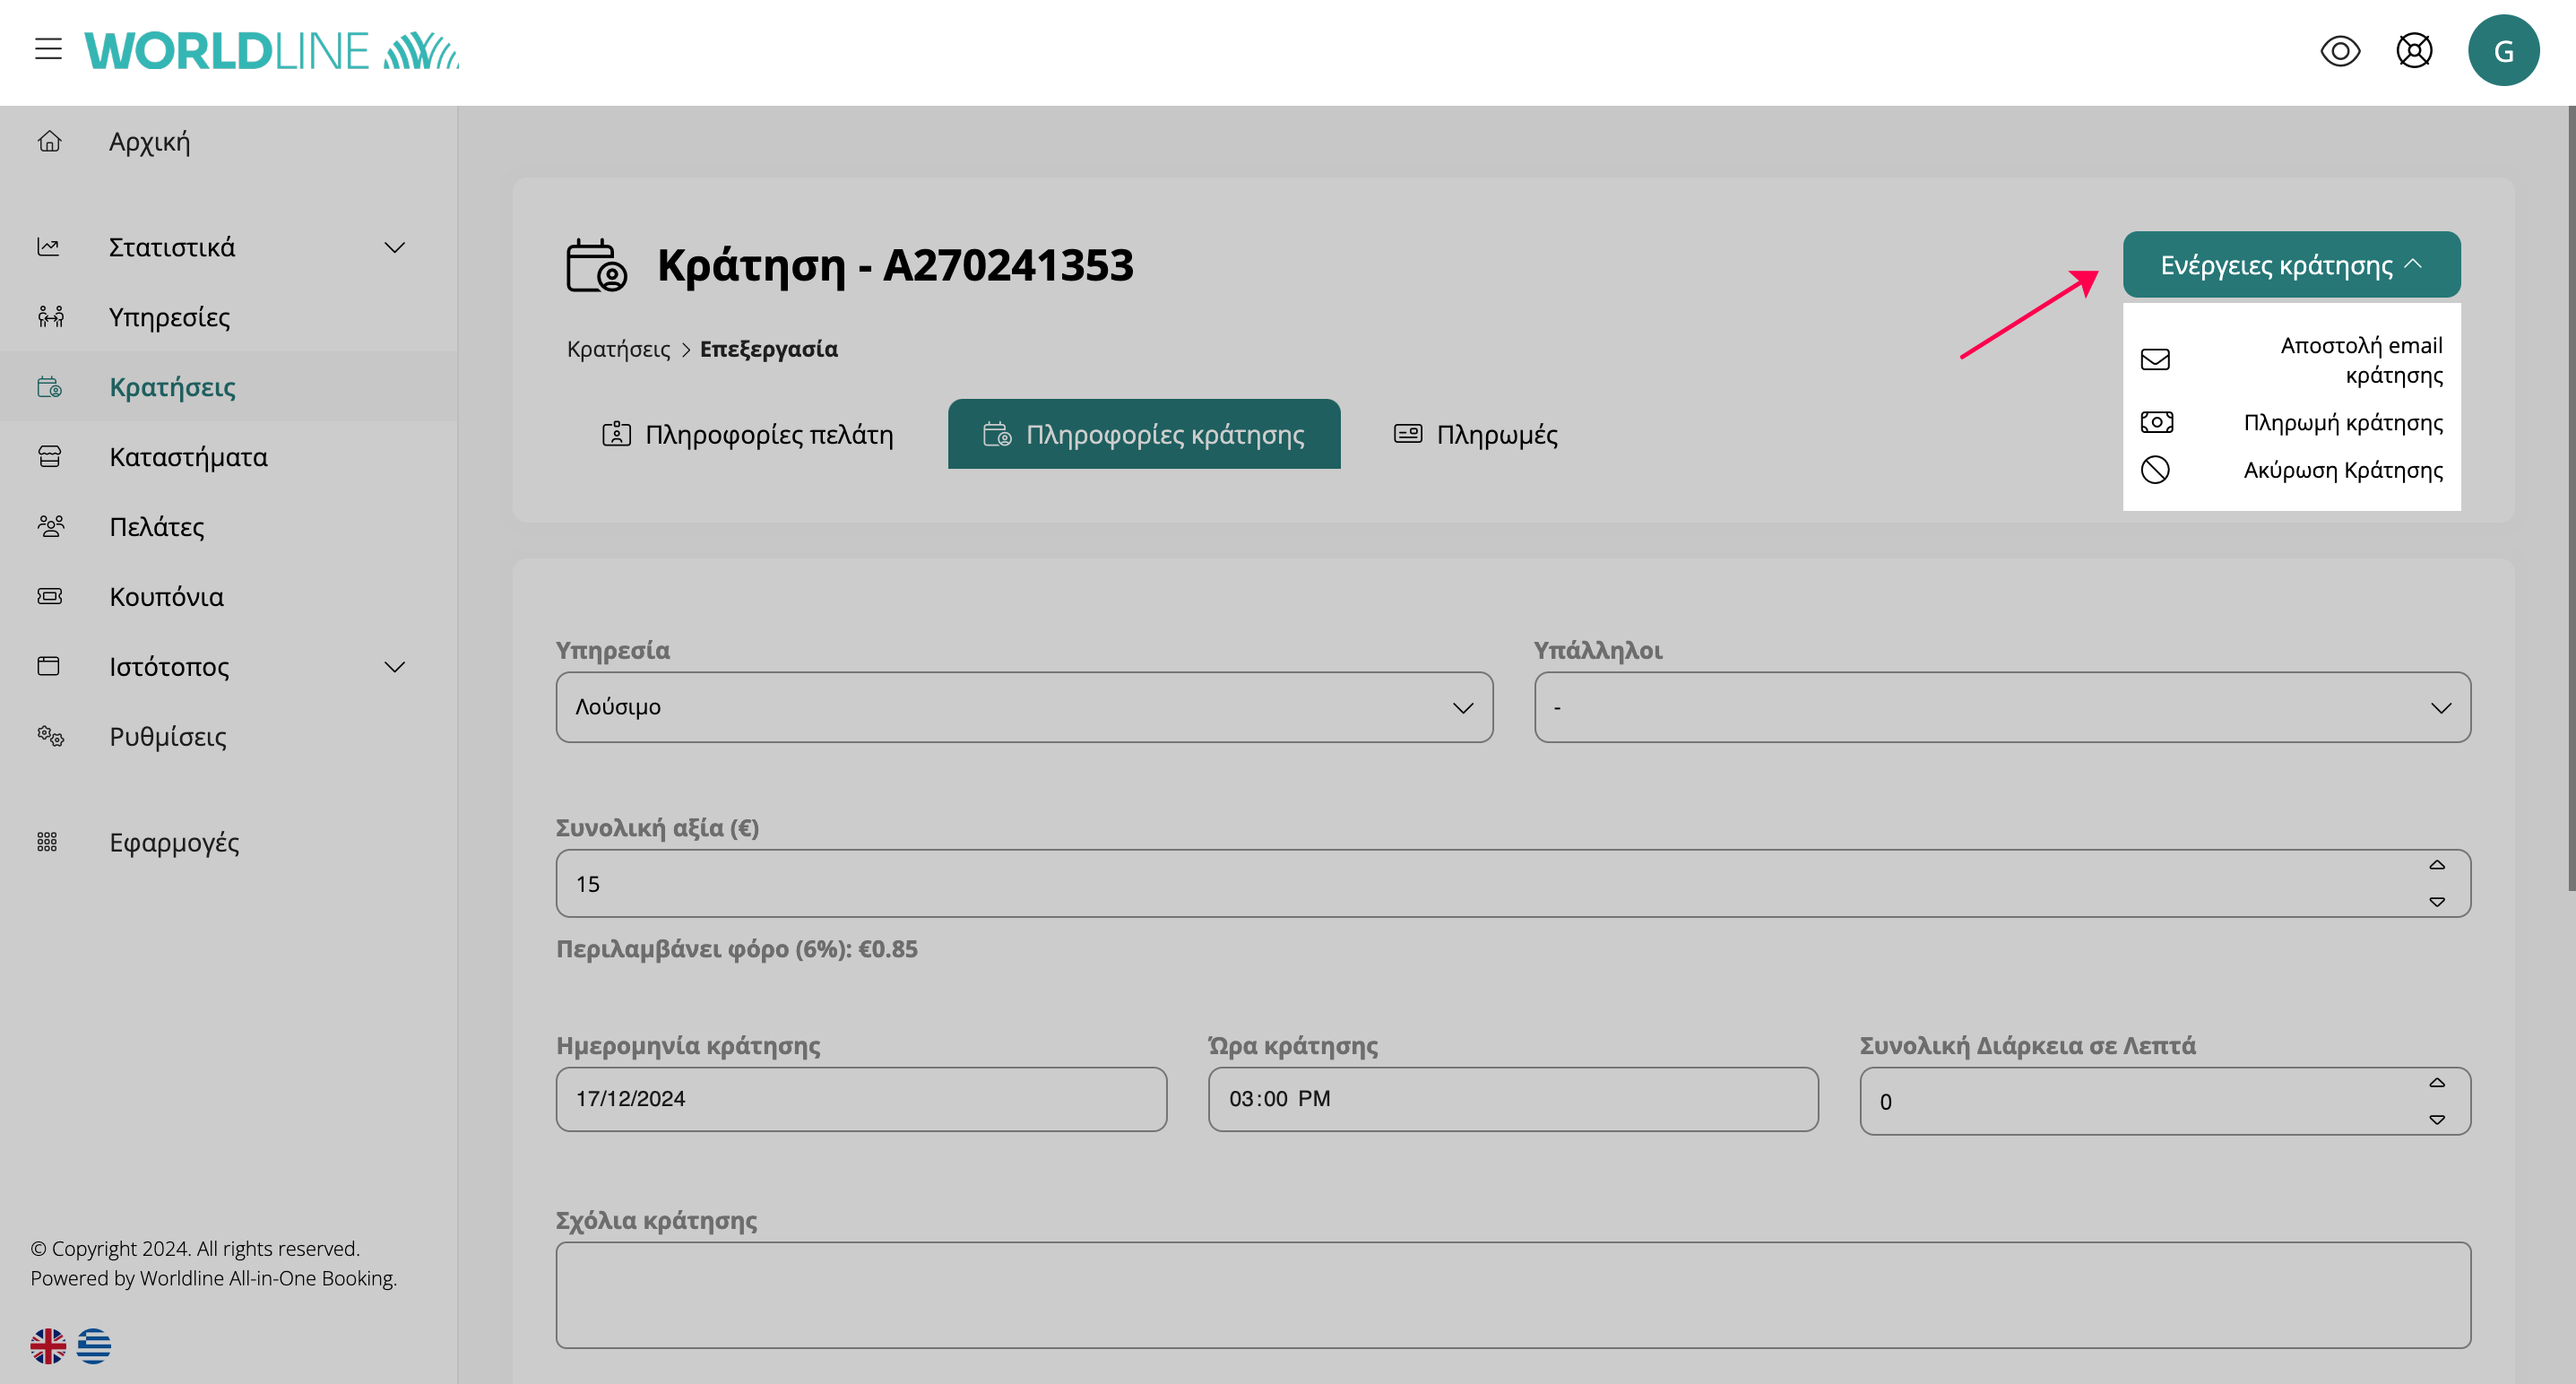Image resolution: width=2576 pixels, height=1384 pixels.
Task: Collapse the Ενέργειες κράτησης button
Action: click(2291, 265)
